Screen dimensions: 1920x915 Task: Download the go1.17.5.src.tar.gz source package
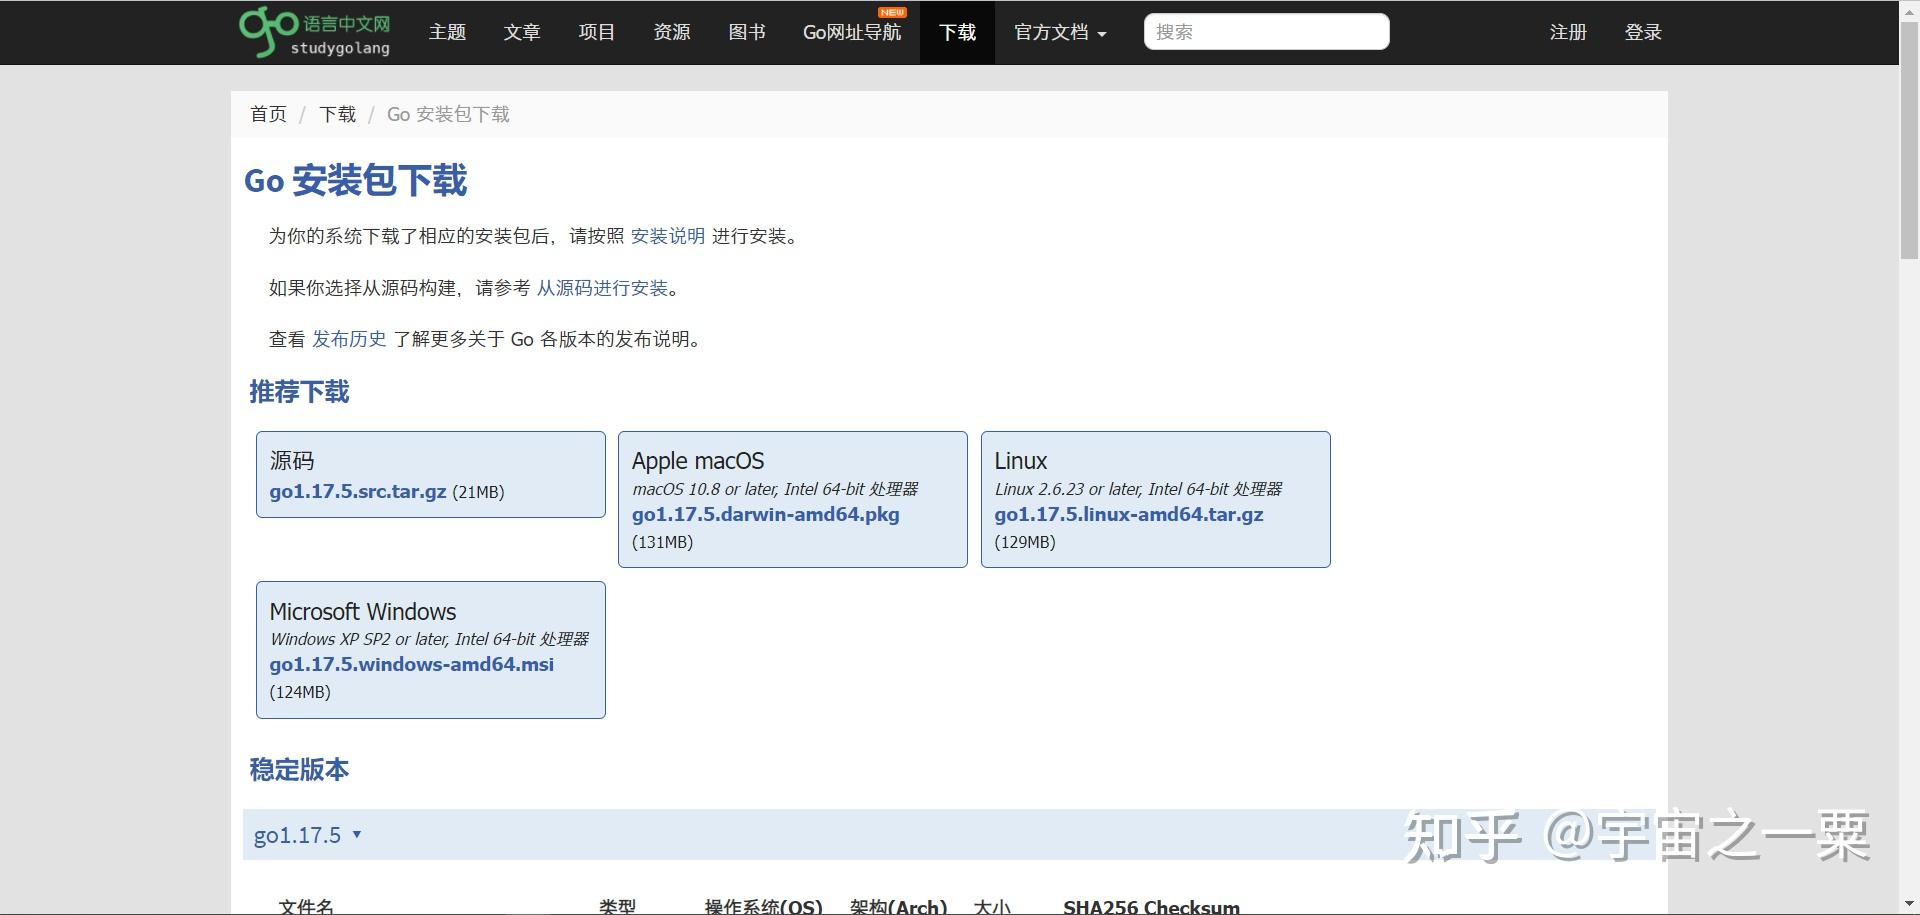pyautogui.click(x=357, y=491)
